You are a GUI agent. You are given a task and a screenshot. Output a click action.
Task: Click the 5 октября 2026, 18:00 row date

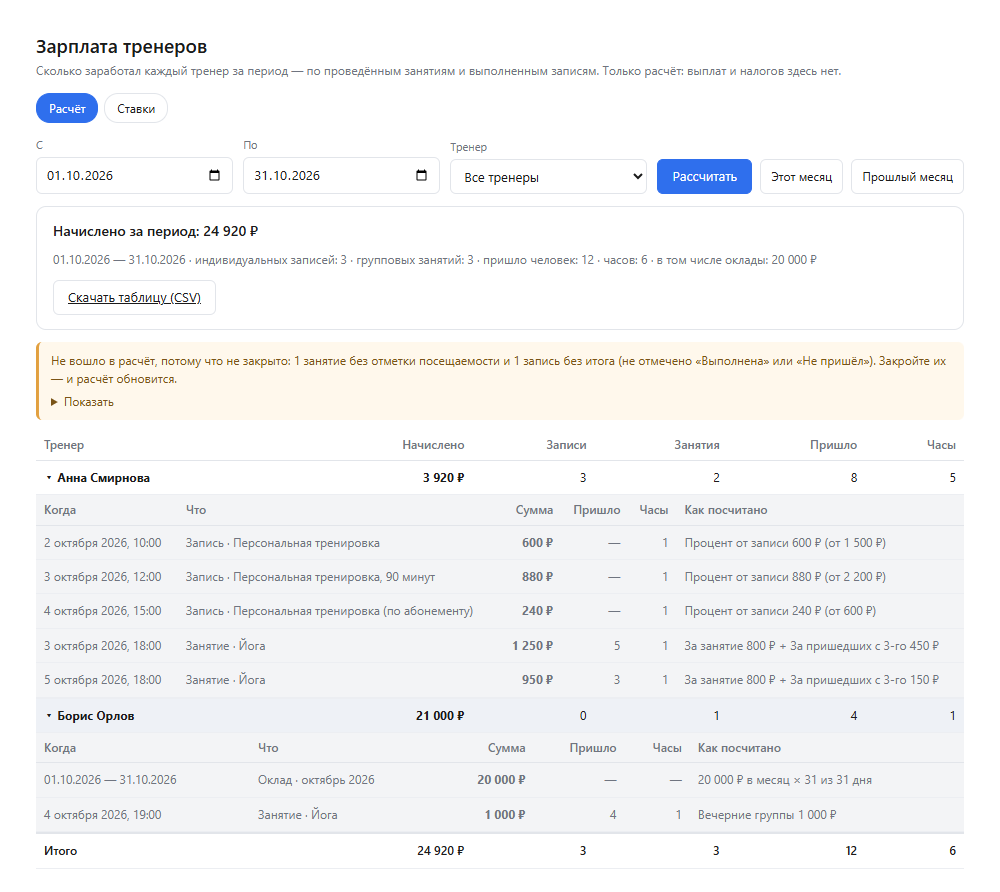(x=103, y=680)
